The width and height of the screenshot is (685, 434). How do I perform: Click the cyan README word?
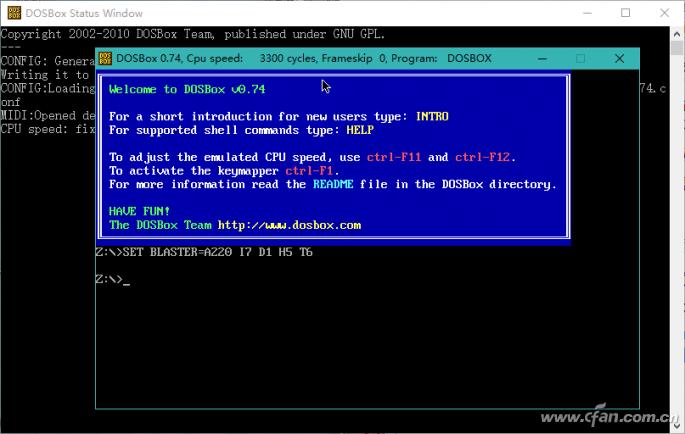[x=333, y=184]
